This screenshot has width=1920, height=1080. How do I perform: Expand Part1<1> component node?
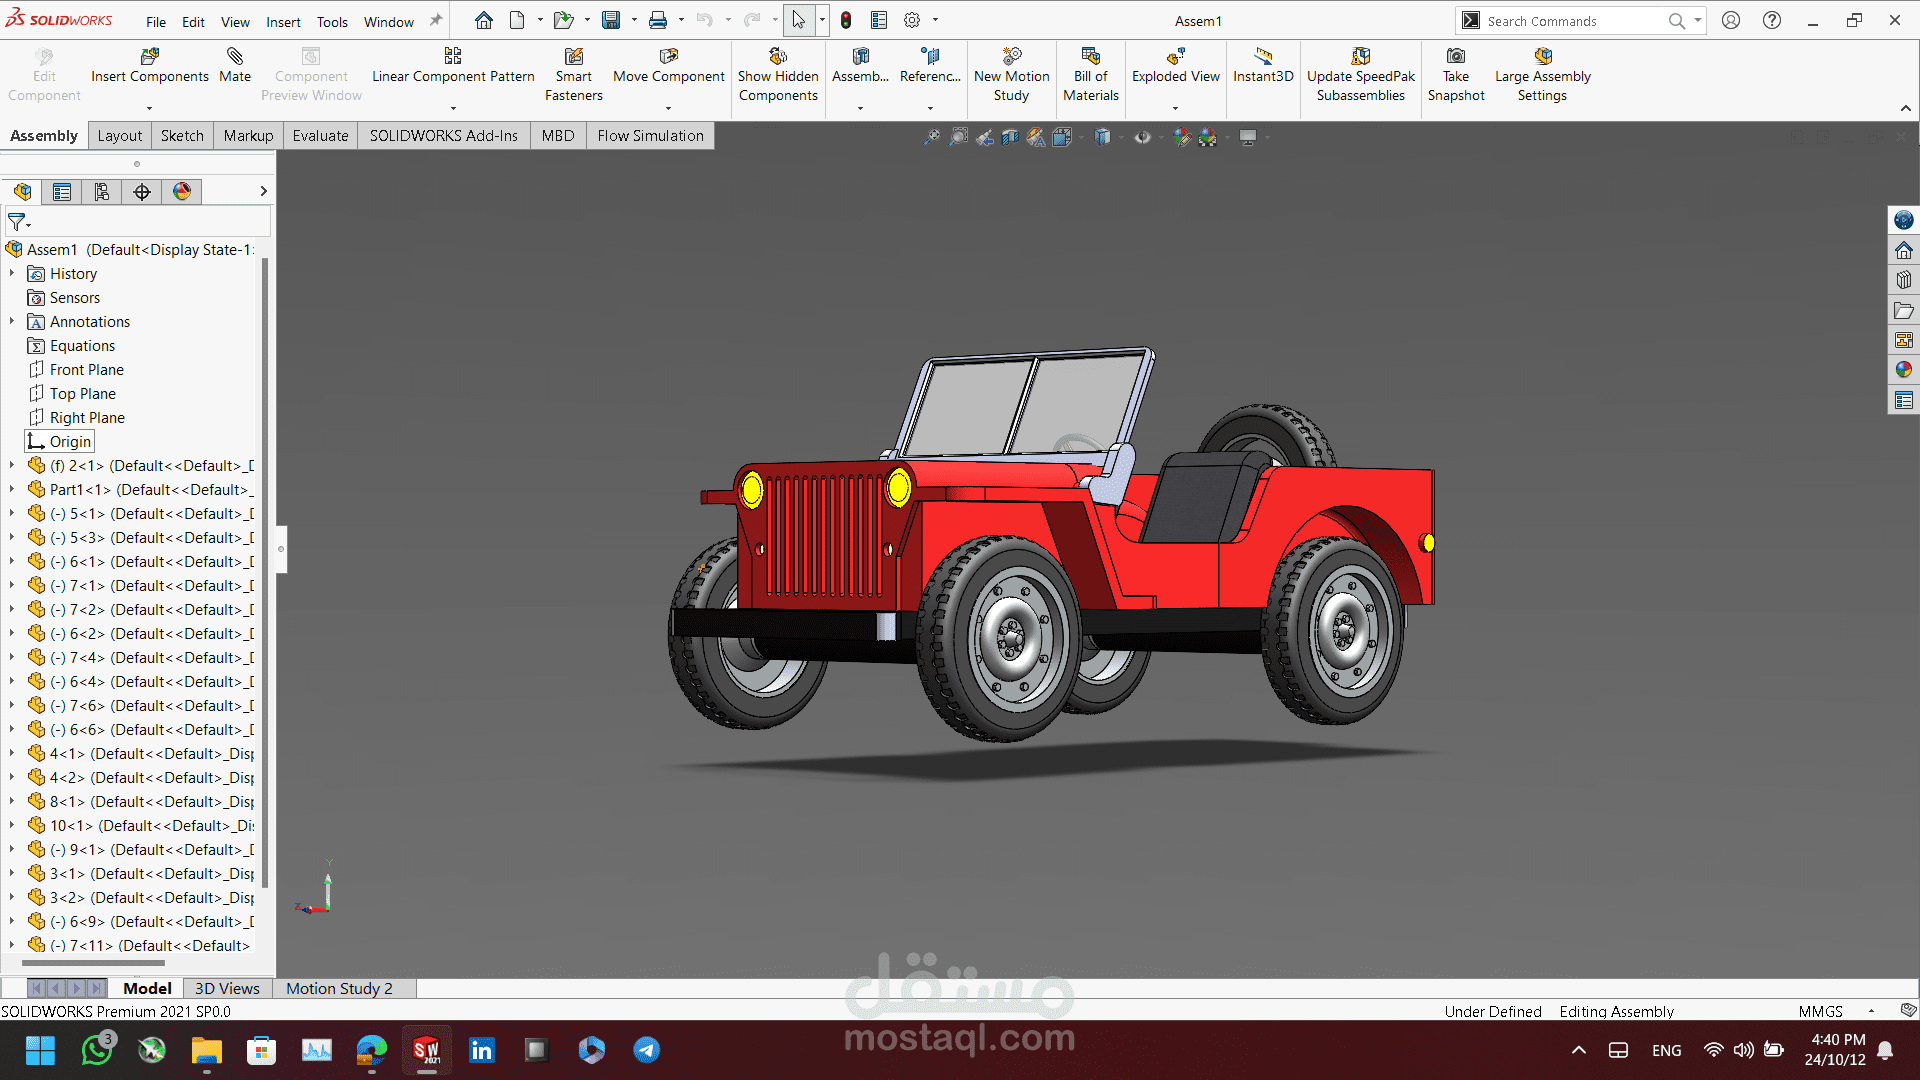coord(12,489)
